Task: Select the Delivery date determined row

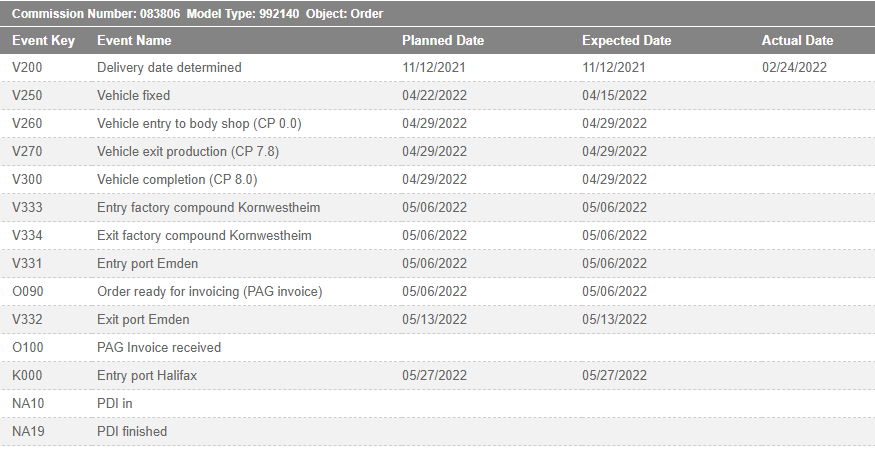Action: pos(169,68)
